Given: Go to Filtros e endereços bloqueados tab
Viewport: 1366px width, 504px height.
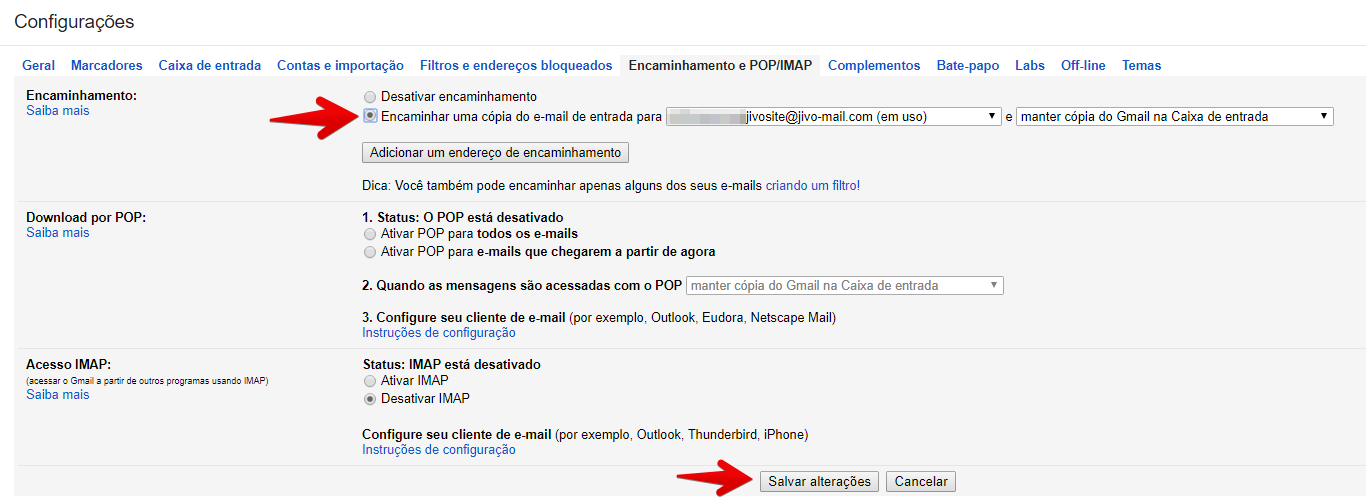Looking at the screenshot, I should pos(516,66).
